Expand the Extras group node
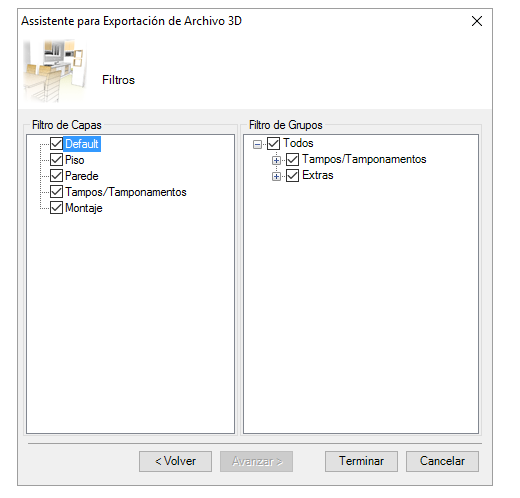 [276, 176]
